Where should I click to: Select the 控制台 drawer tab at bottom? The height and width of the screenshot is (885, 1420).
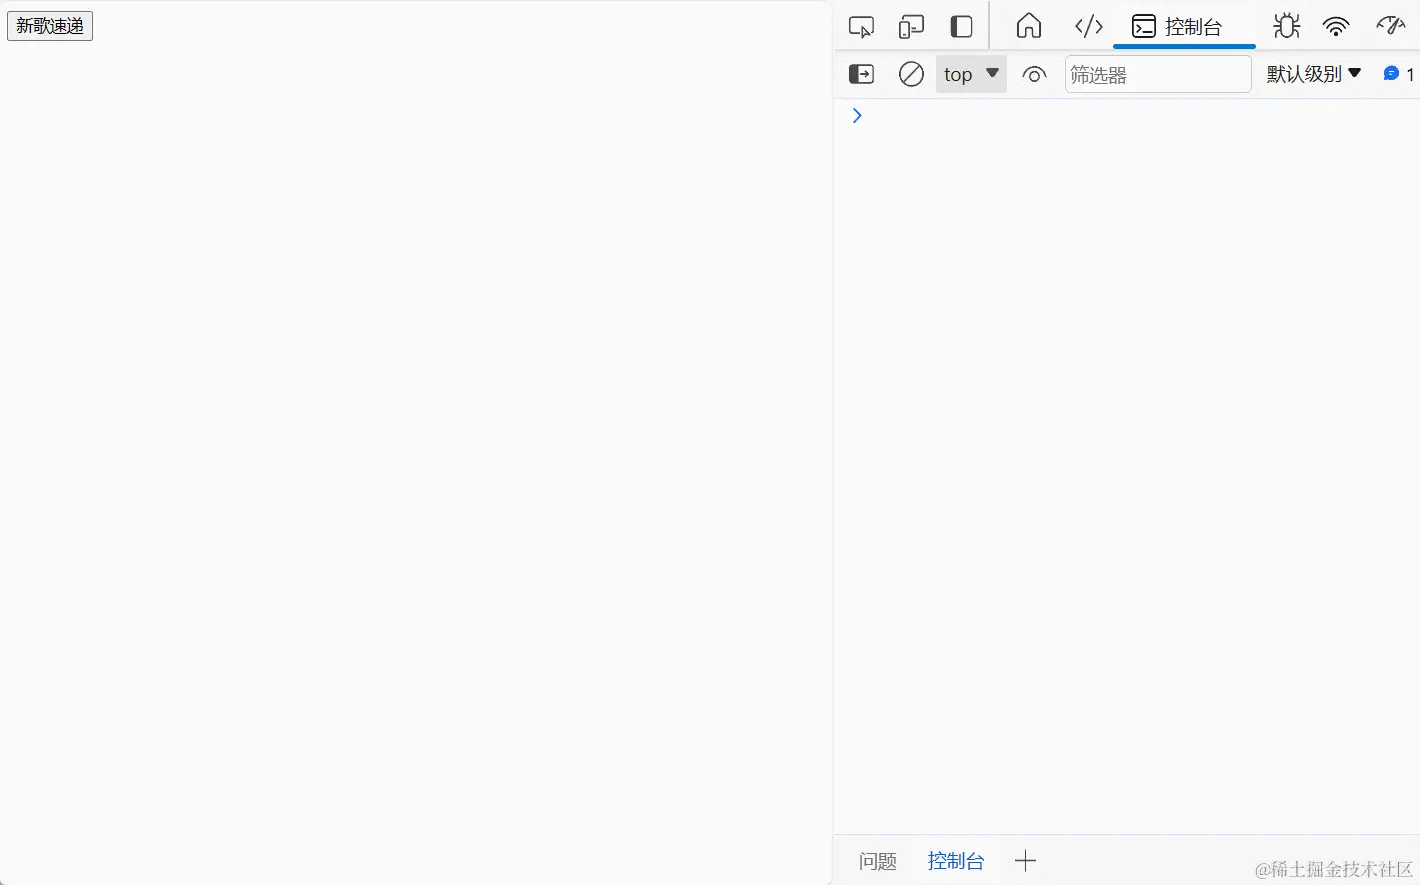[956, 861]
